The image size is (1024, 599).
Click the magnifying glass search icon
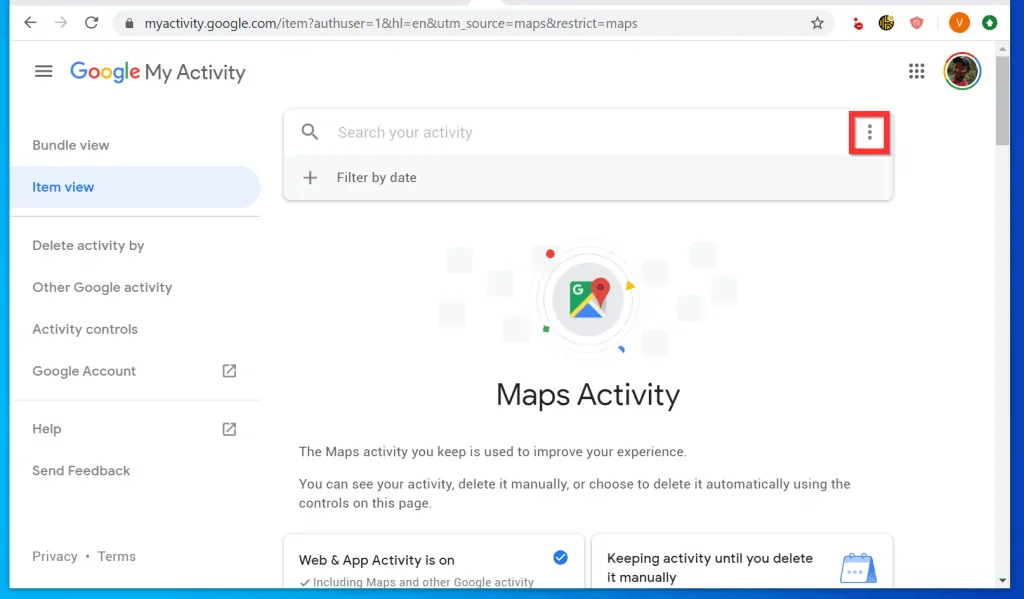tap(310, 132)
